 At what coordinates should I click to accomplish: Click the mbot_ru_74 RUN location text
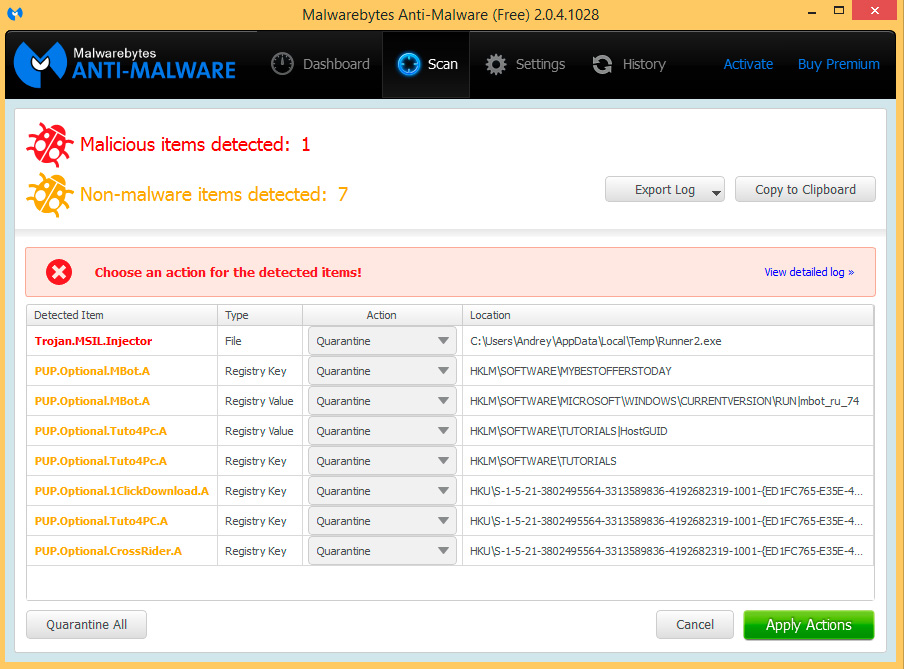coord(664,401)
